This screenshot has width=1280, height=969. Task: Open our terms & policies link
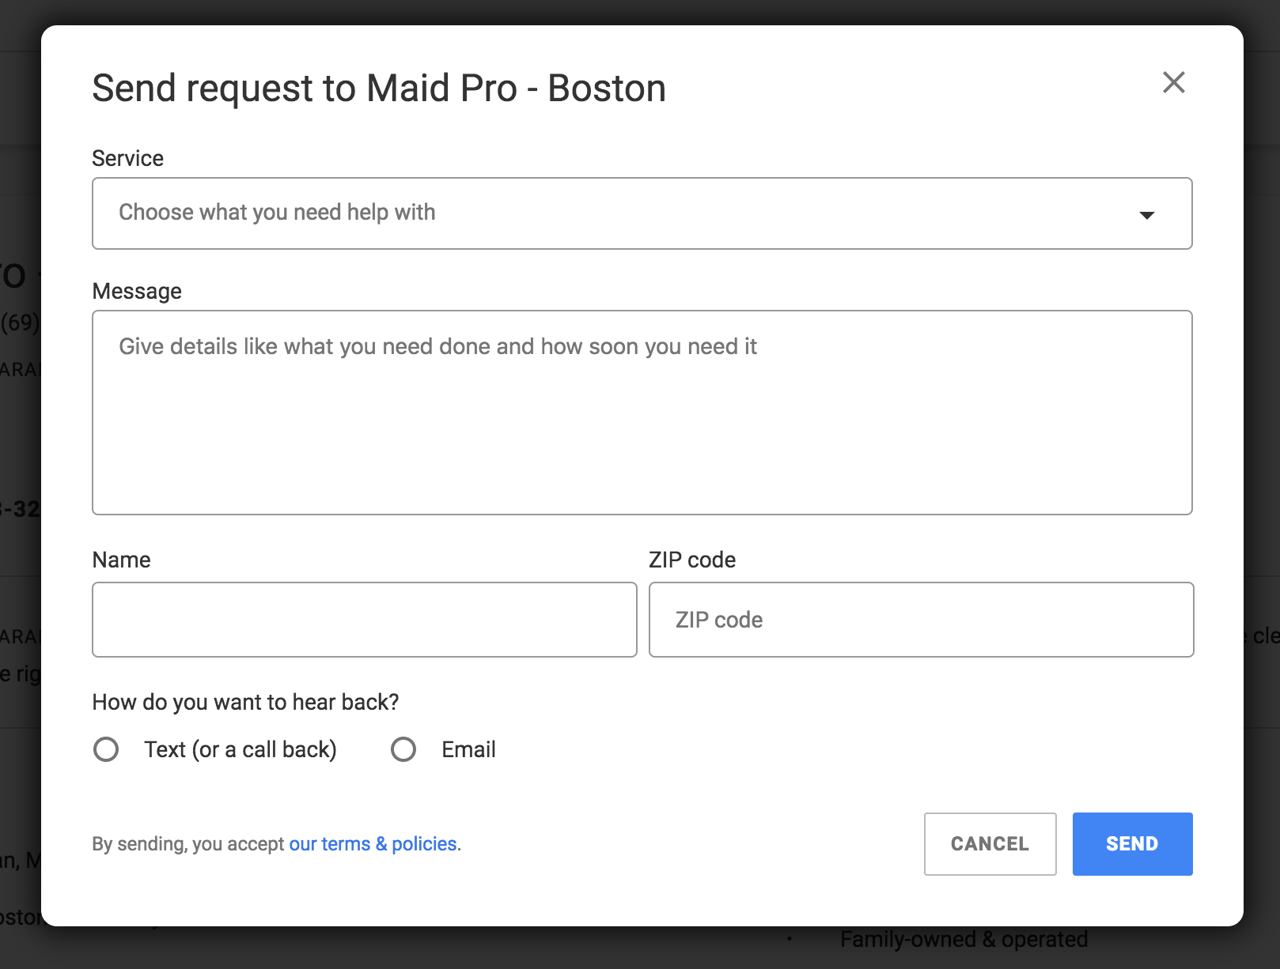coord(373,844)
